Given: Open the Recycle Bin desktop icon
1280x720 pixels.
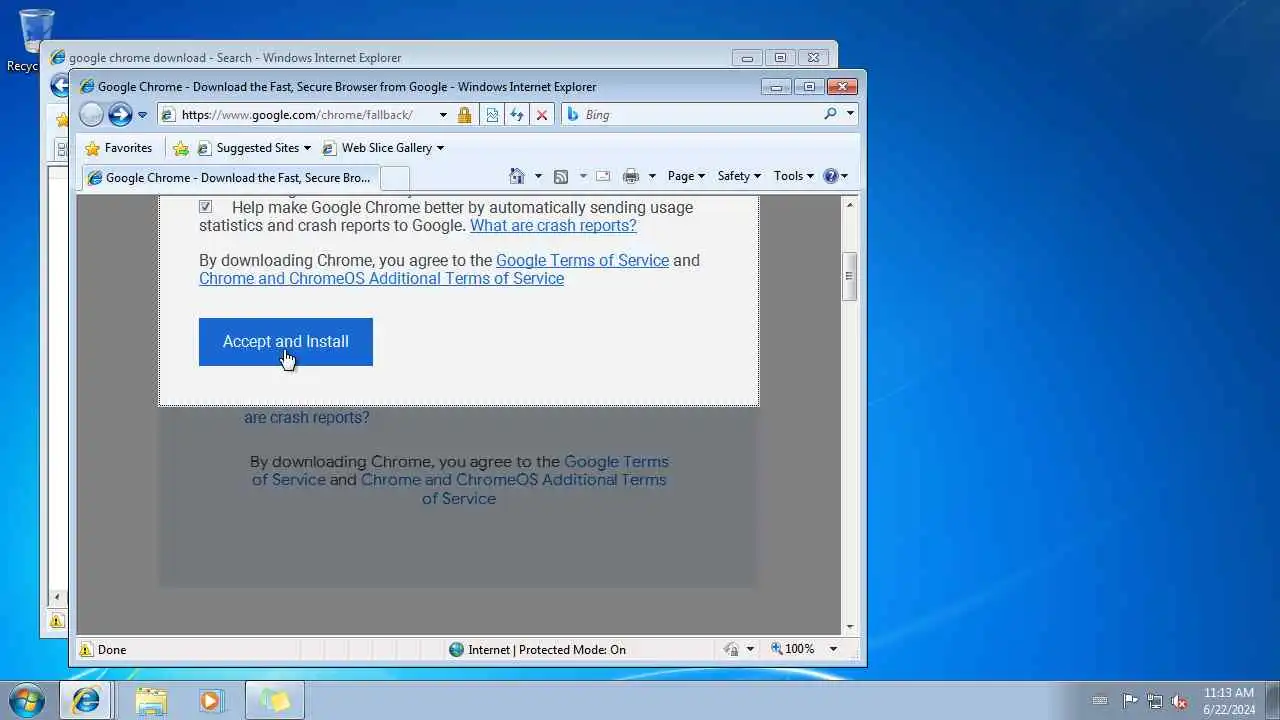Looking at the screenshot, I should pos(36,40).
